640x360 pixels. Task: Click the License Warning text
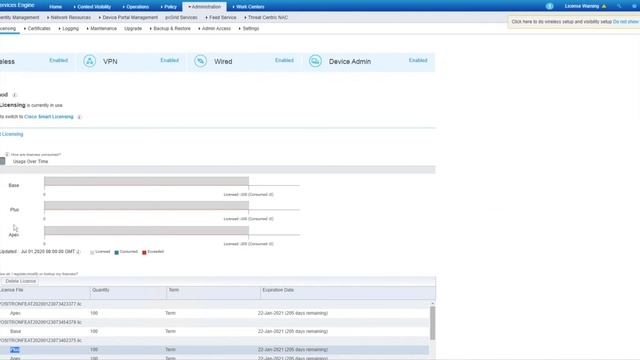[x=582, y=6]
